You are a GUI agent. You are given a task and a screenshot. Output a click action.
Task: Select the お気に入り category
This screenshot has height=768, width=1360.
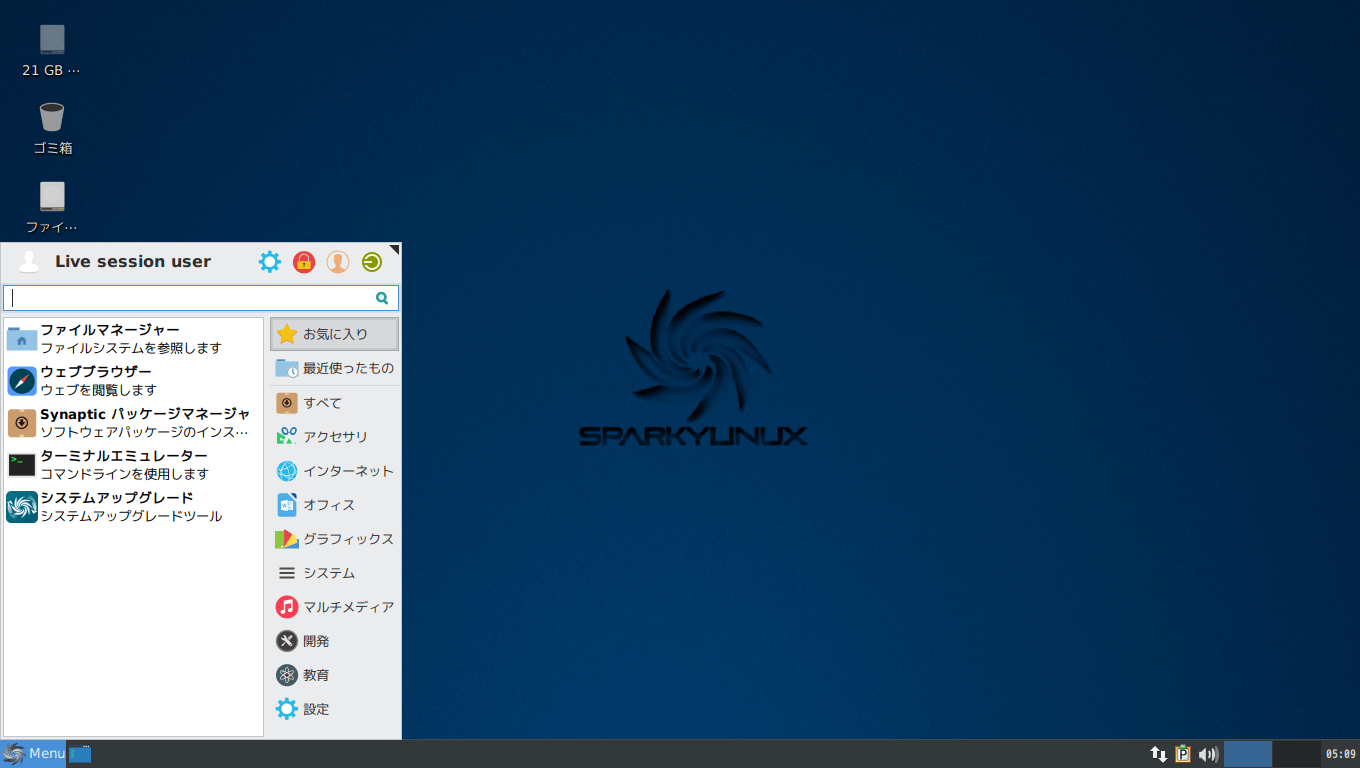[x=334, y=334]
